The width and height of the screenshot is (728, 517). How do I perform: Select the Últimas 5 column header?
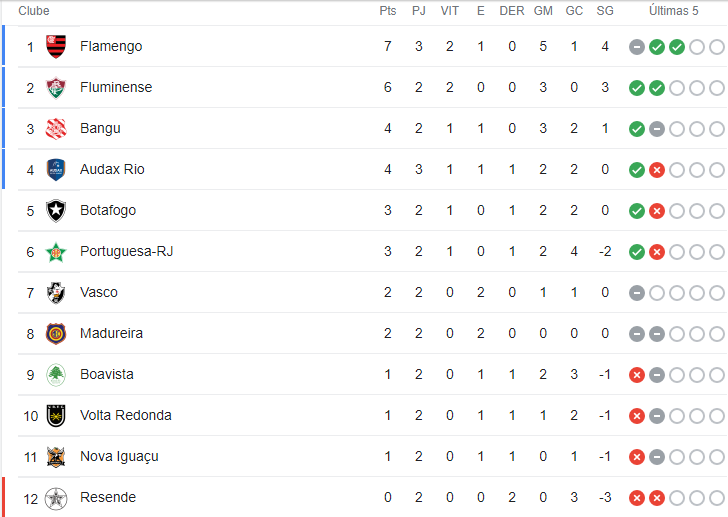point(673,11)
